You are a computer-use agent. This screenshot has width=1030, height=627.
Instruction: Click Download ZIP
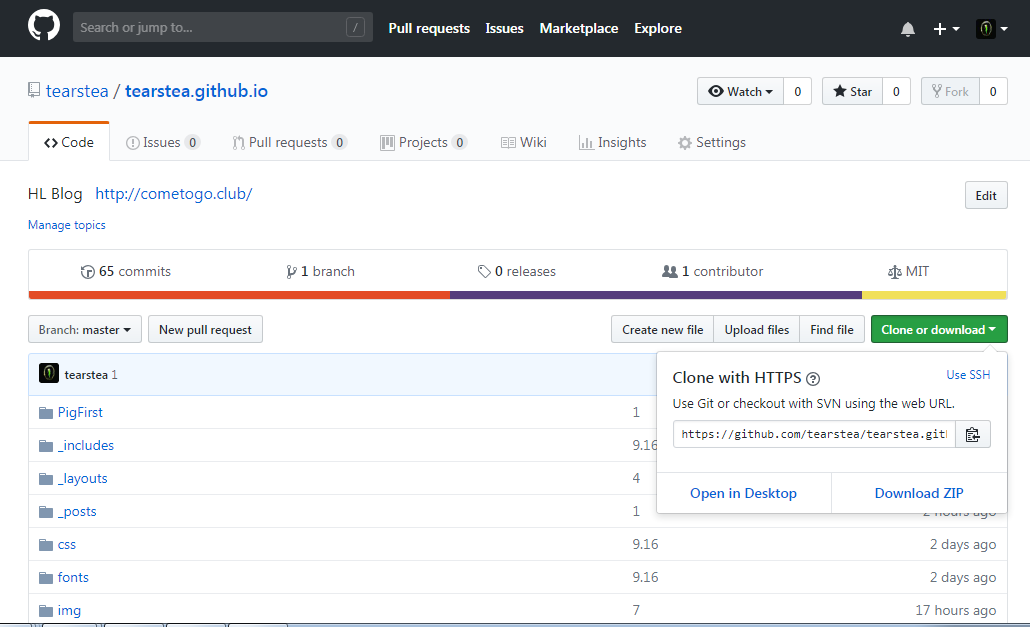[919, 493]
